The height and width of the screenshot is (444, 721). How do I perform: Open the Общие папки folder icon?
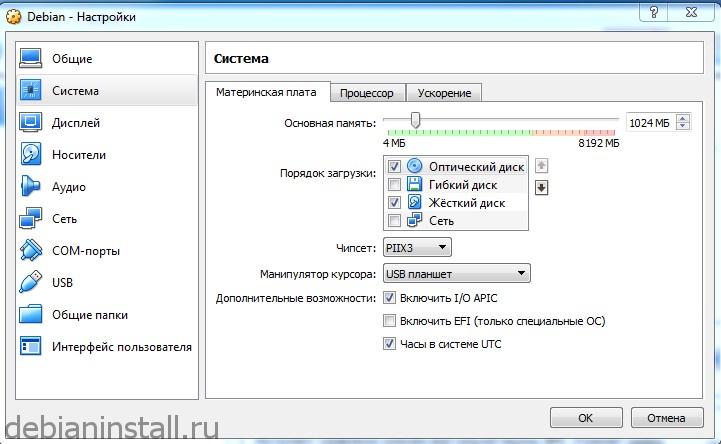(31, 314)
